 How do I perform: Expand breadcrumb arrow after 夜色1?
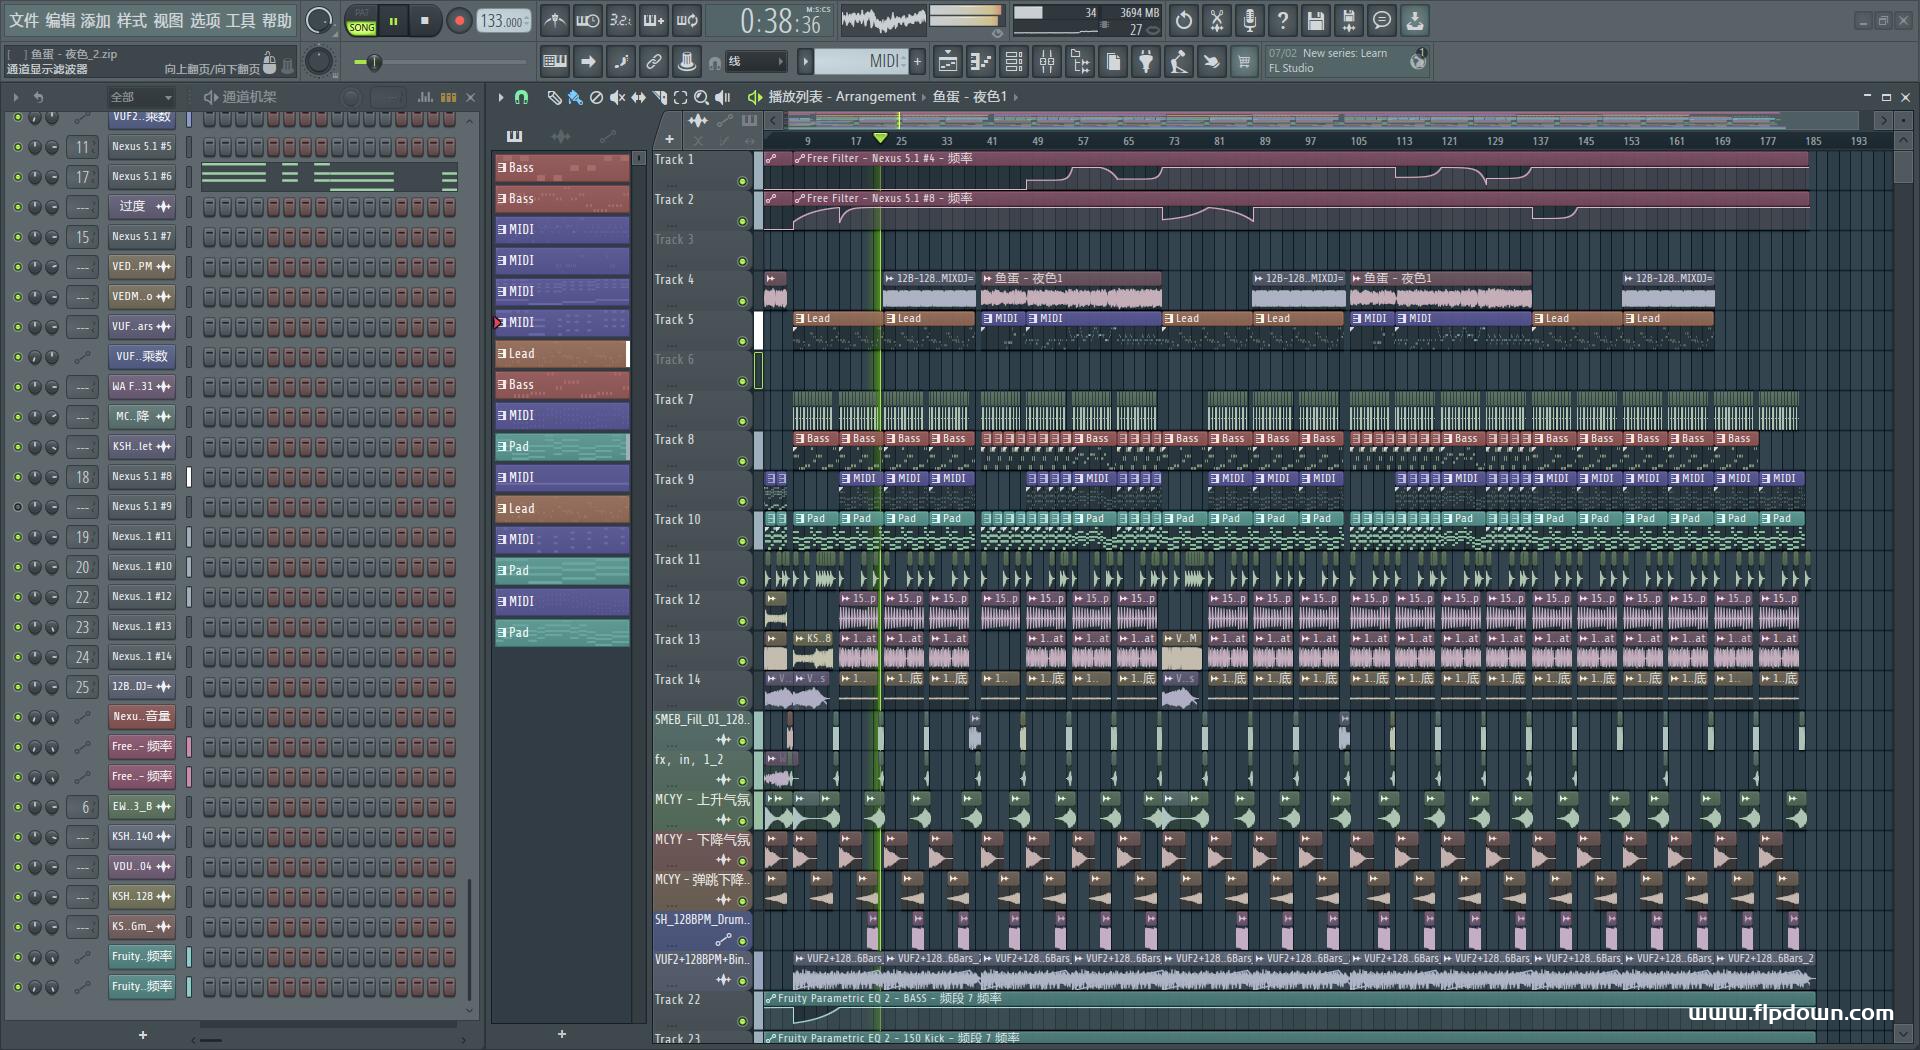click(x=1015, y=97)
